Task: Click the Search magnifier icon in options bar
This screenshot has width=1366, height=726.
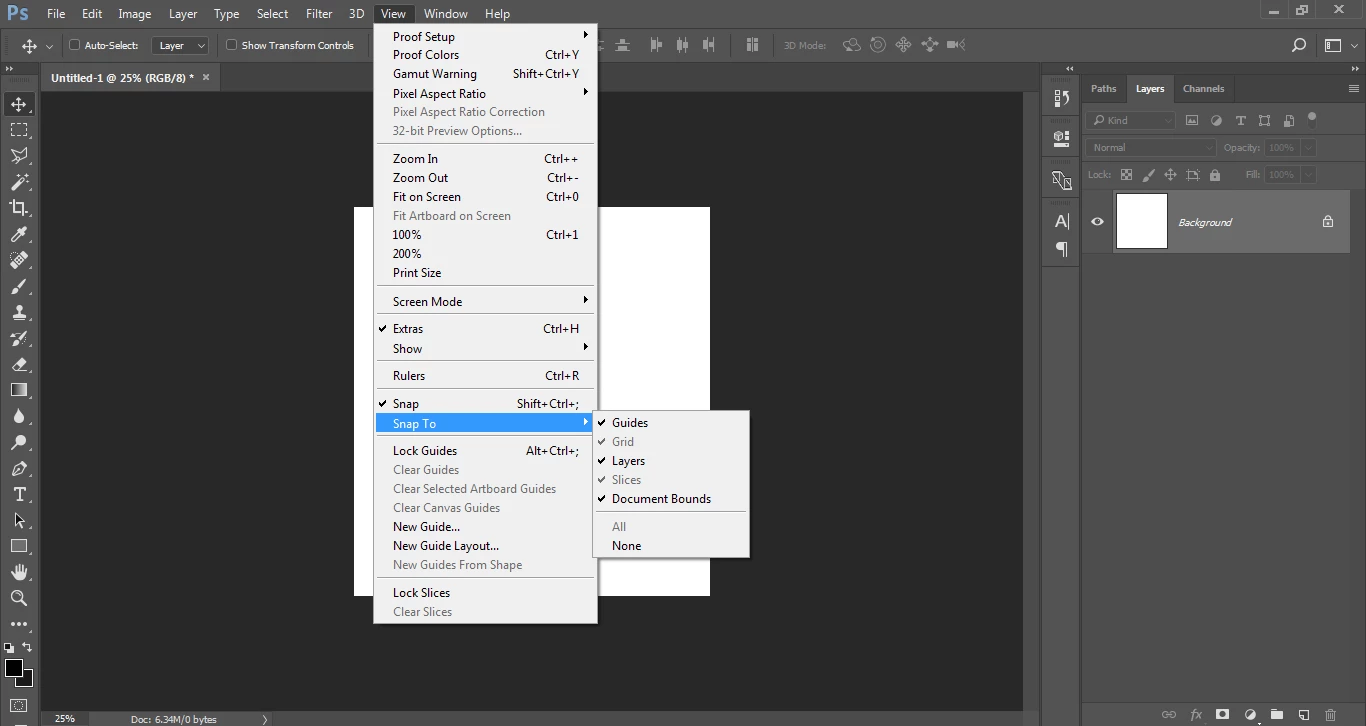Action: (1299, 45)
